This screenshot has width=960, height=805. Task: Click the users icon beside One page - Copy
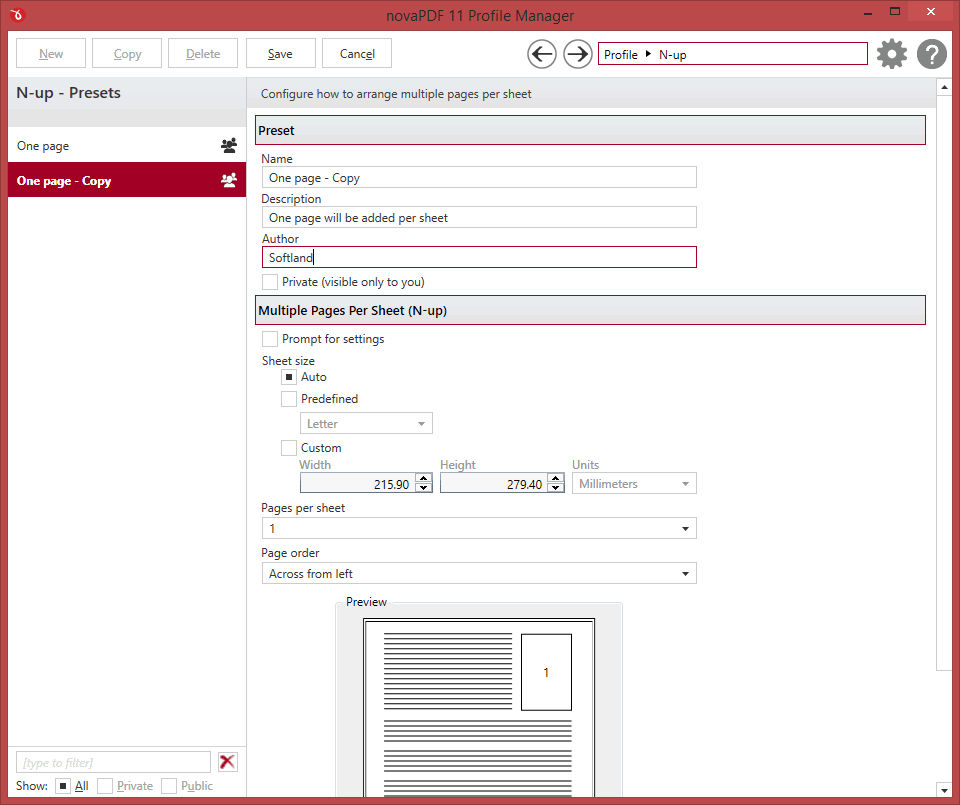(x=229, y=181)
